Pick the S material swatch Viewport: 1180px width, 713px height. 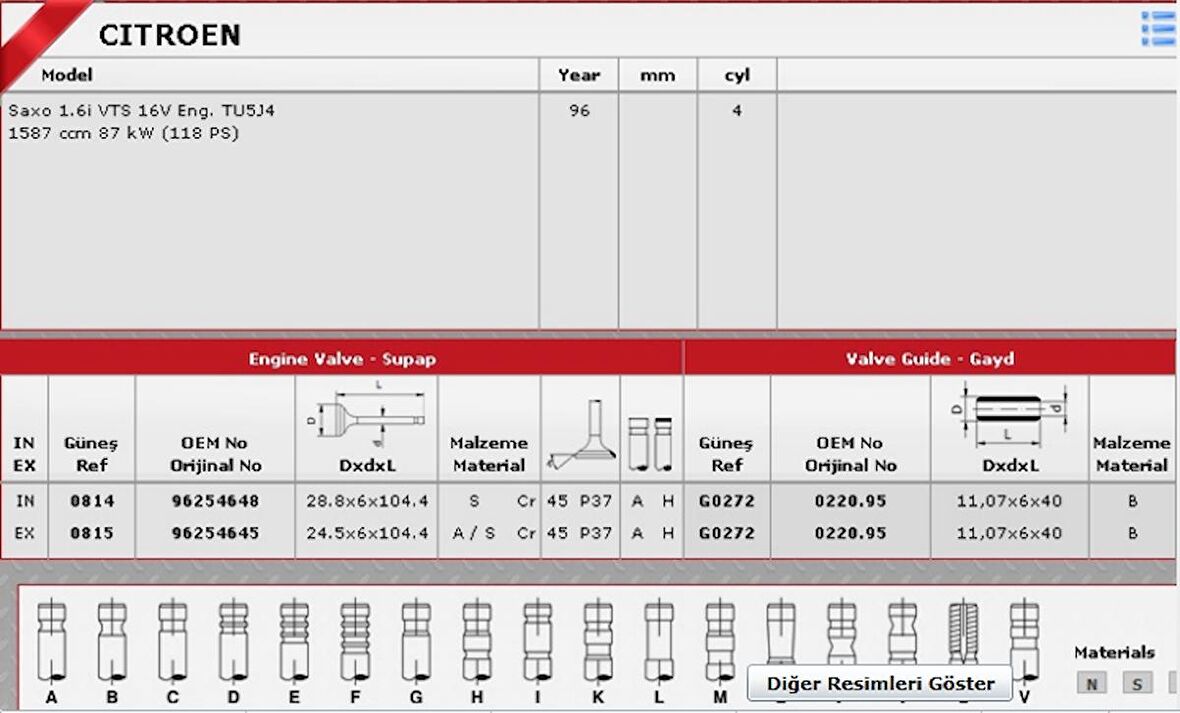point(1137,684)
